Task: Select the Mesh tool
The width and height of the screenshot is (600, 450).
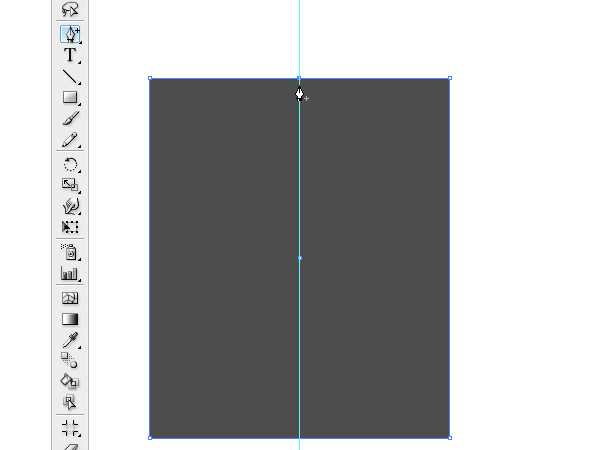Action: (70, 298)
